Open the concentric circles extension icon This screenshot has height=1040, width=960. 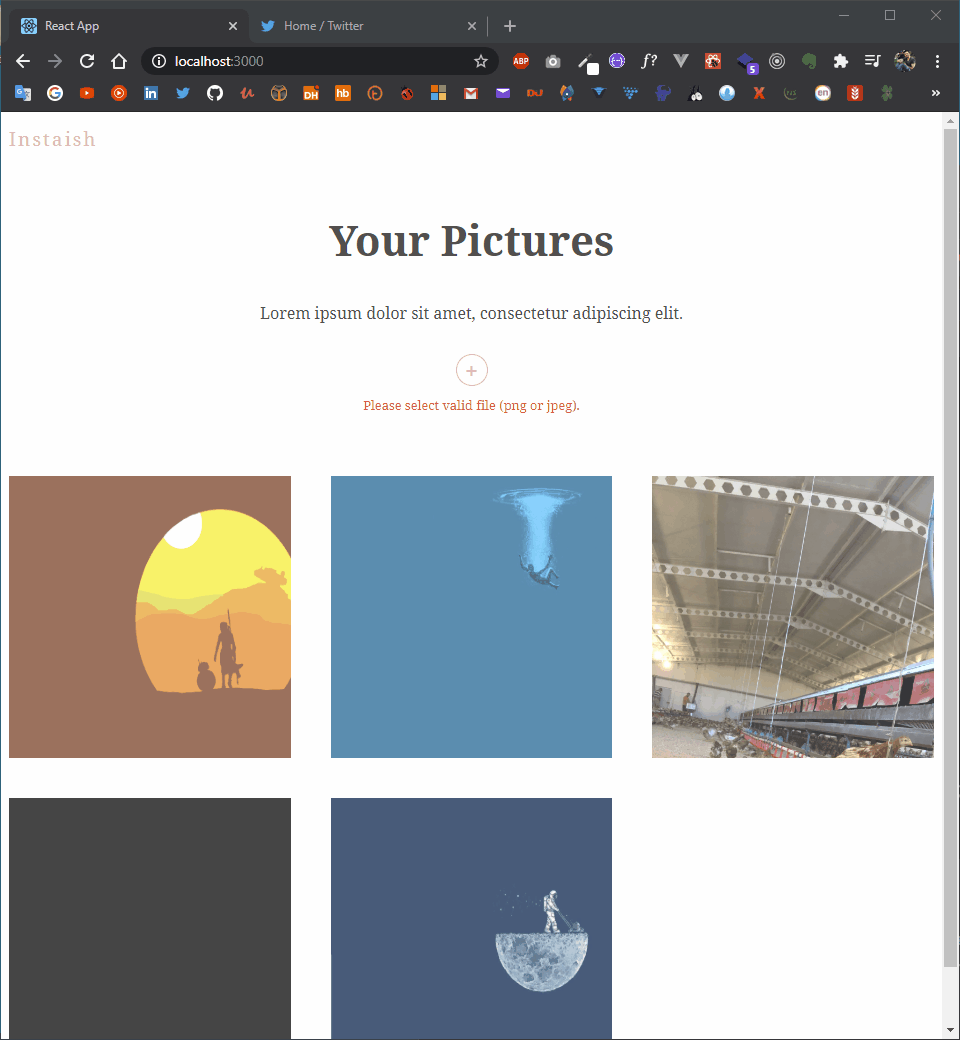[777, 61]
